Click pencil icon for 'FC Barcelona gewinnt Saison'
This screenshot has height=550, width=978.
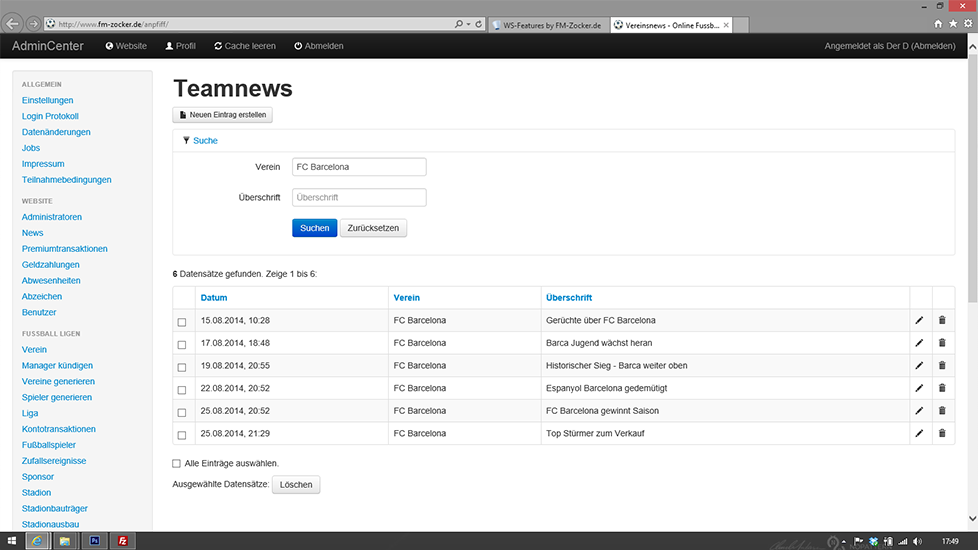pyautogui.click(x=919, y=411)
